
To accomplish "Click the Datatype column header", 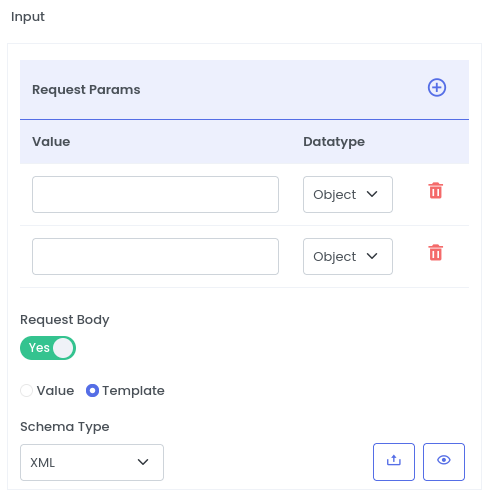I will 334,142.
